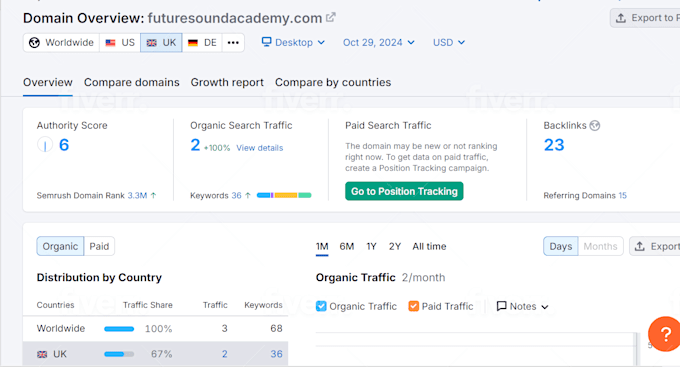Switch to Paid distribution toggle
680x367 pixels.
click(x=99, y=246)
